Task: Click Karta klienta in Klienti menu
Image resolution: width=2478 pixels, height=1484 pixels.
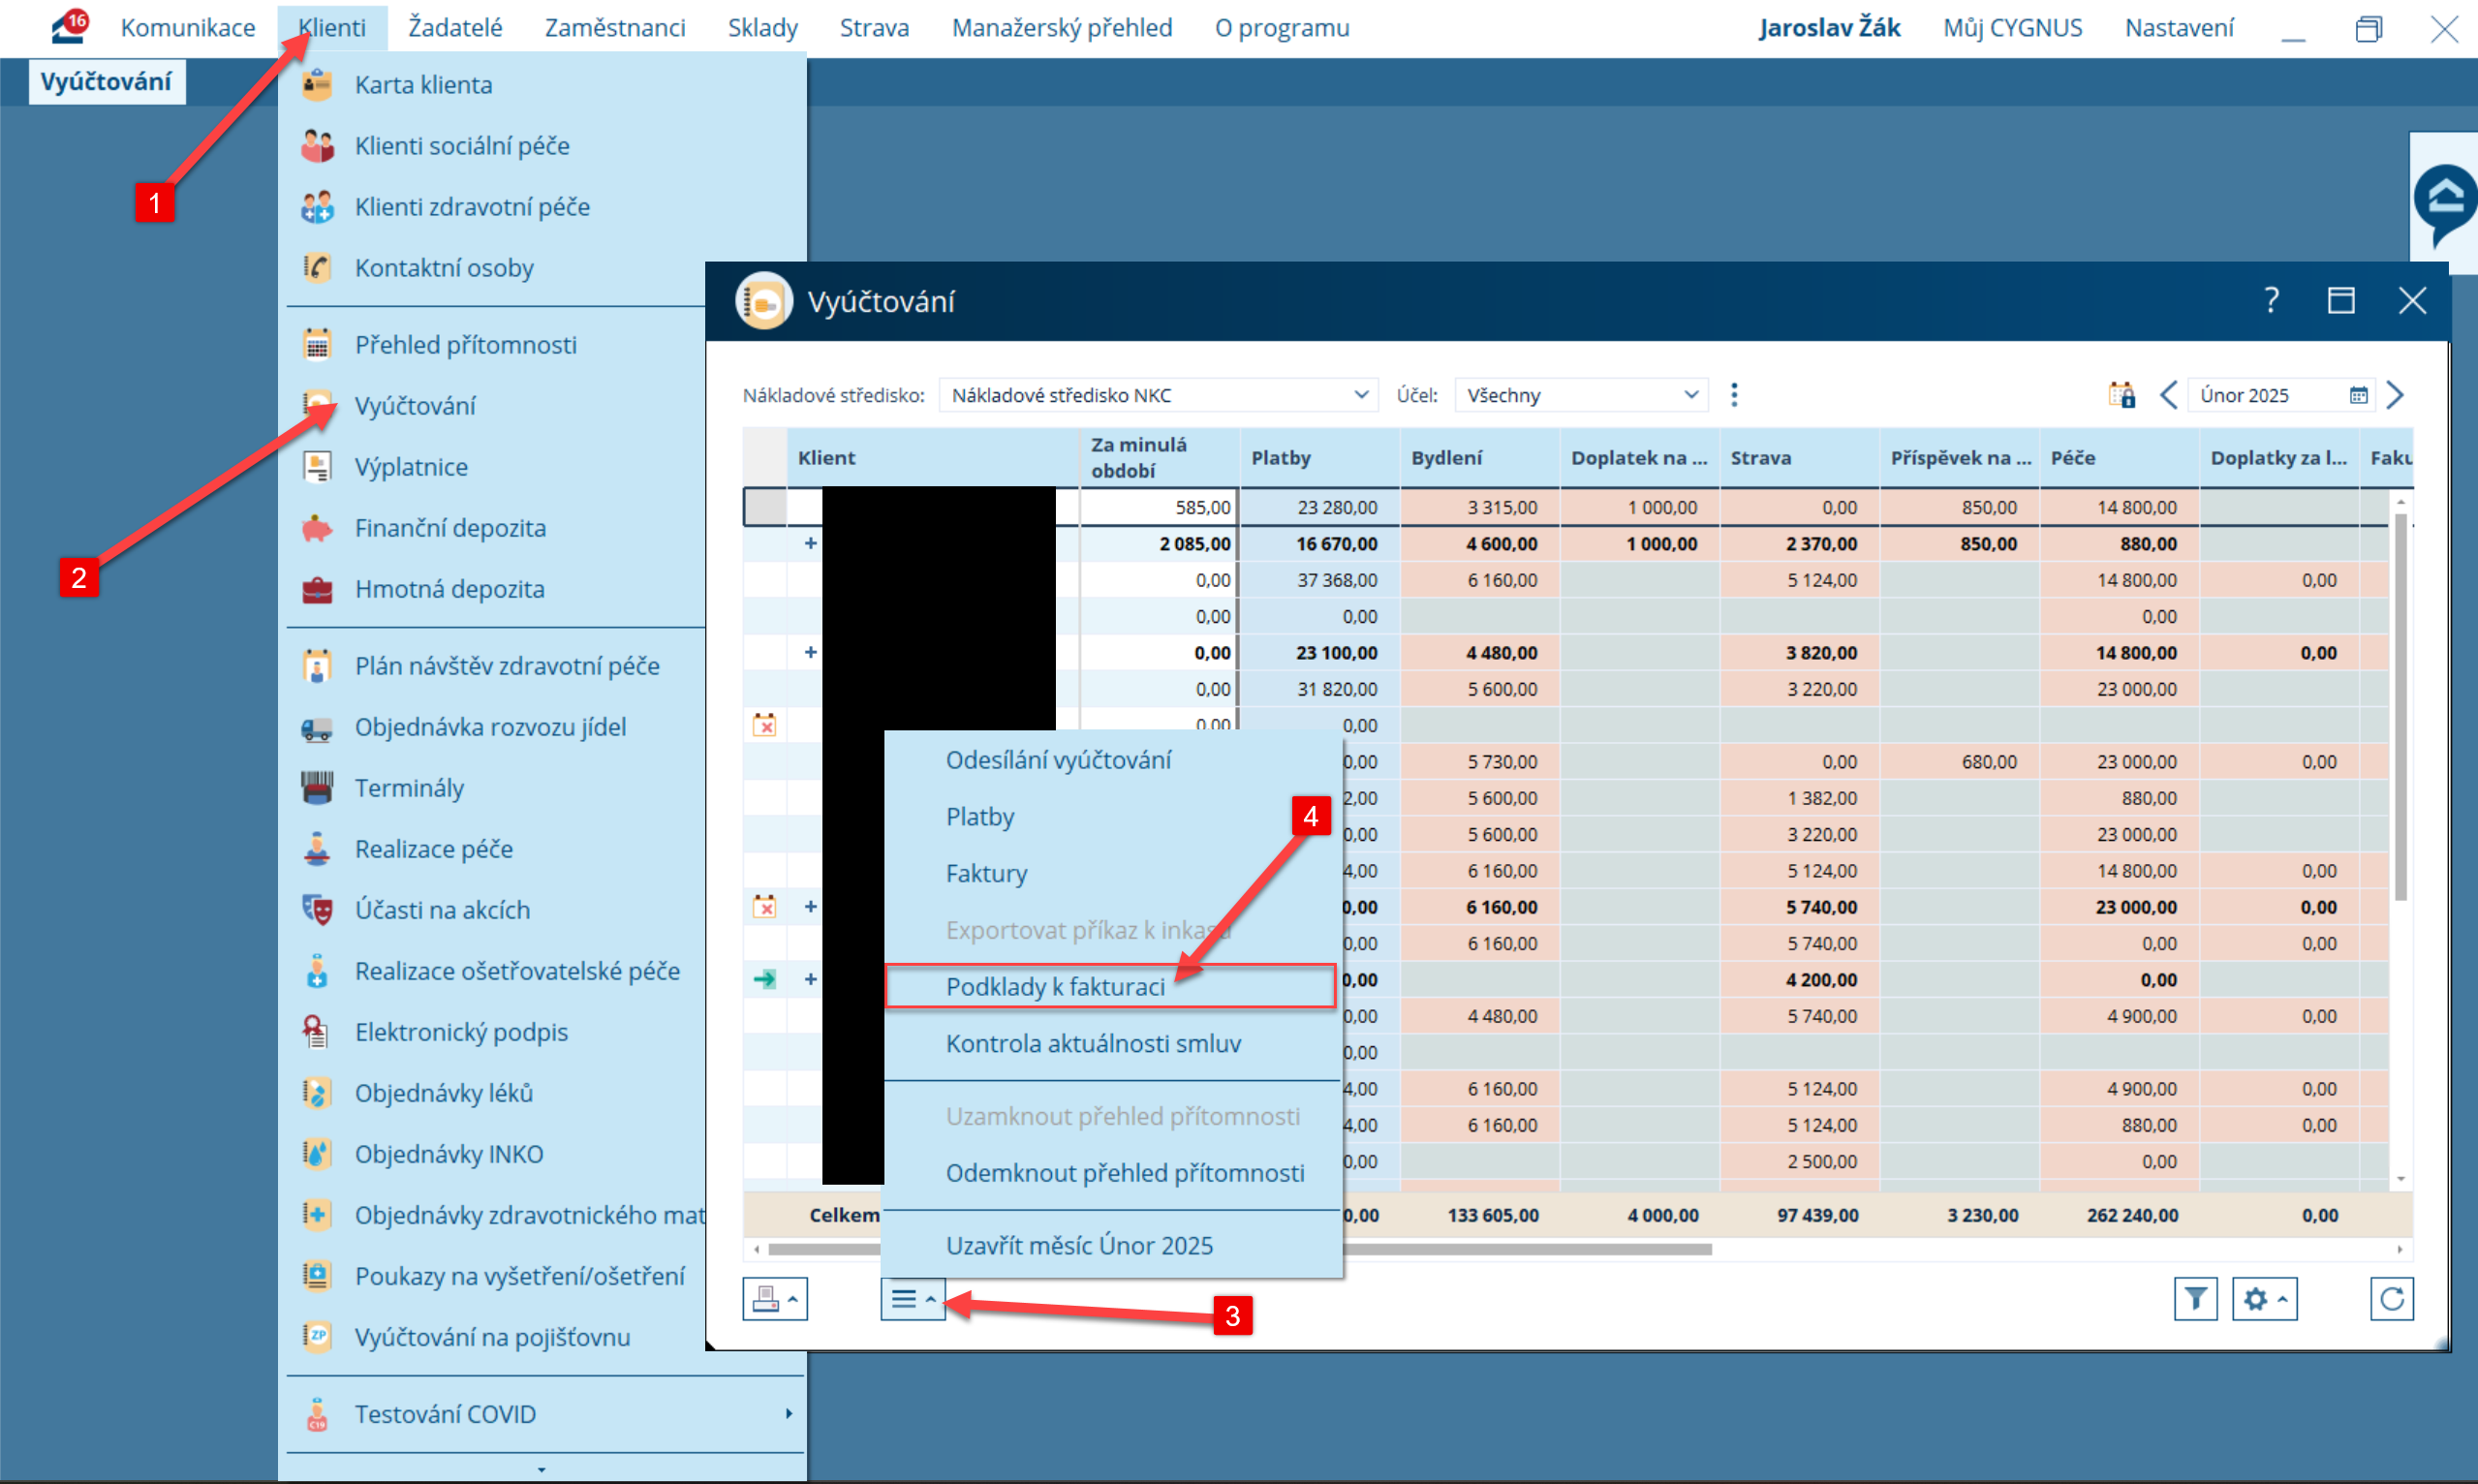Action: click(423, 85)
